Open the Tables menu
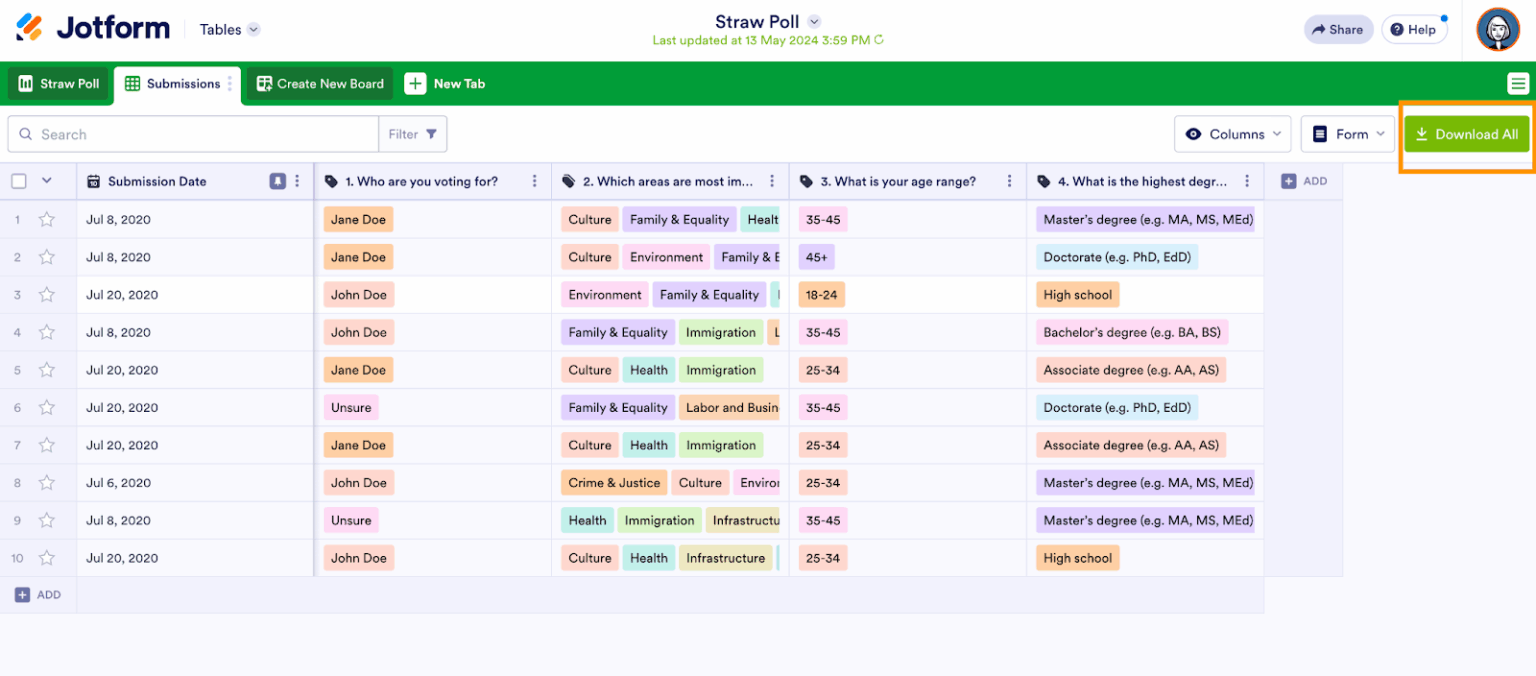 pyautogui.click(x=228, y=29)
